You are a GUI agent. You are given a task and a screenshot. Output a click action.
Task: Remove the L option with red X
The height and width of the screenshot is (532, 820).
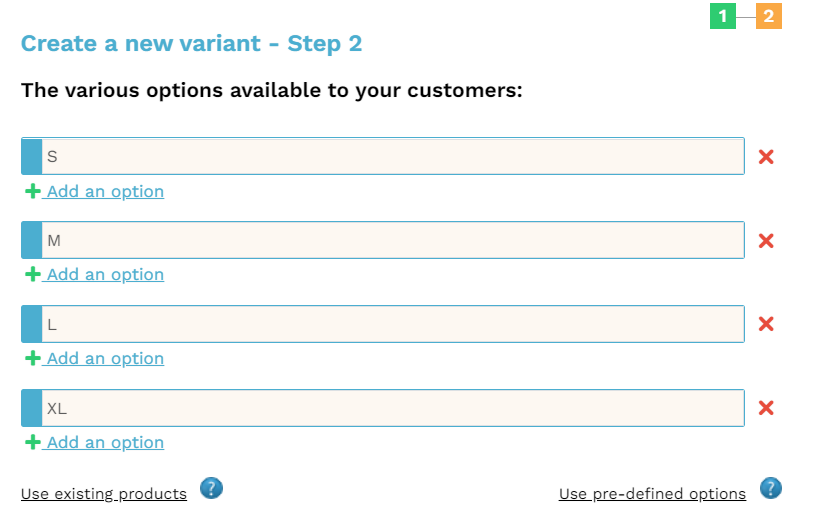tap(766, 324)
